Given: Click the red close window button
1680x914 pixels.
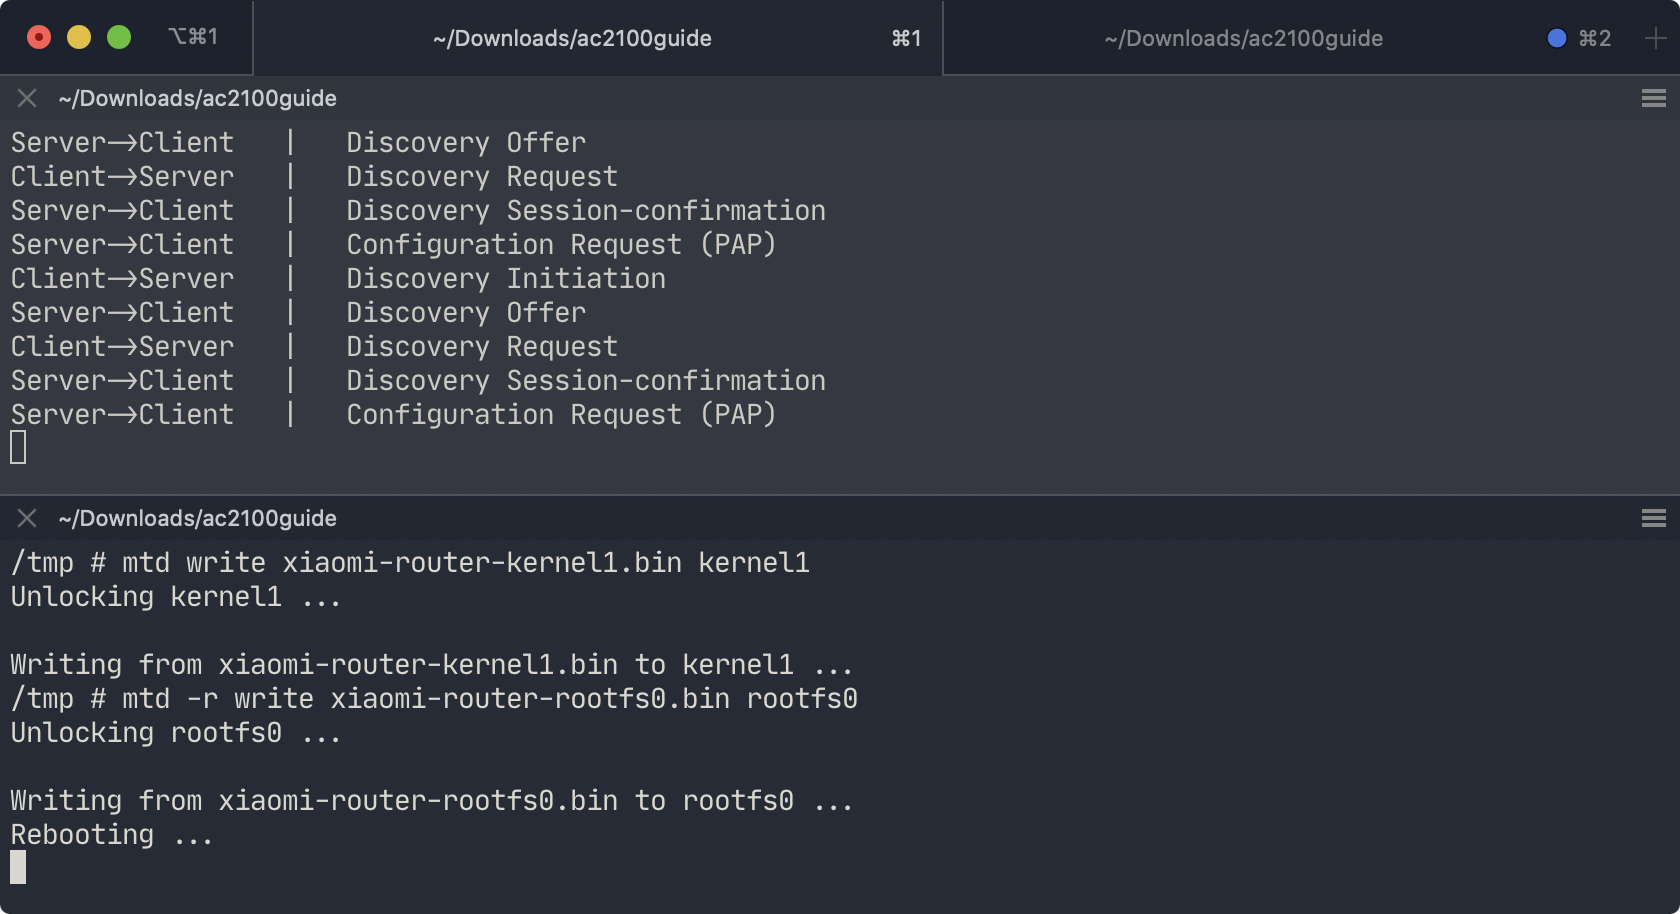Looking at the screenshot, I should coord(39,37).
